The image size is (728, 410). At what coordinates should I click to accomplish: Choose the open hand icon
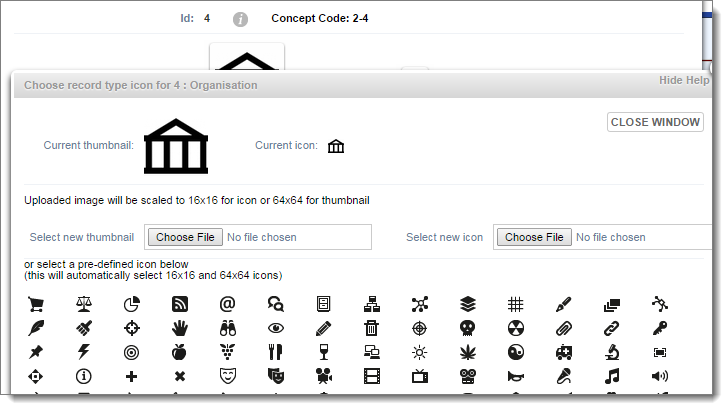(x=180, y=328)
